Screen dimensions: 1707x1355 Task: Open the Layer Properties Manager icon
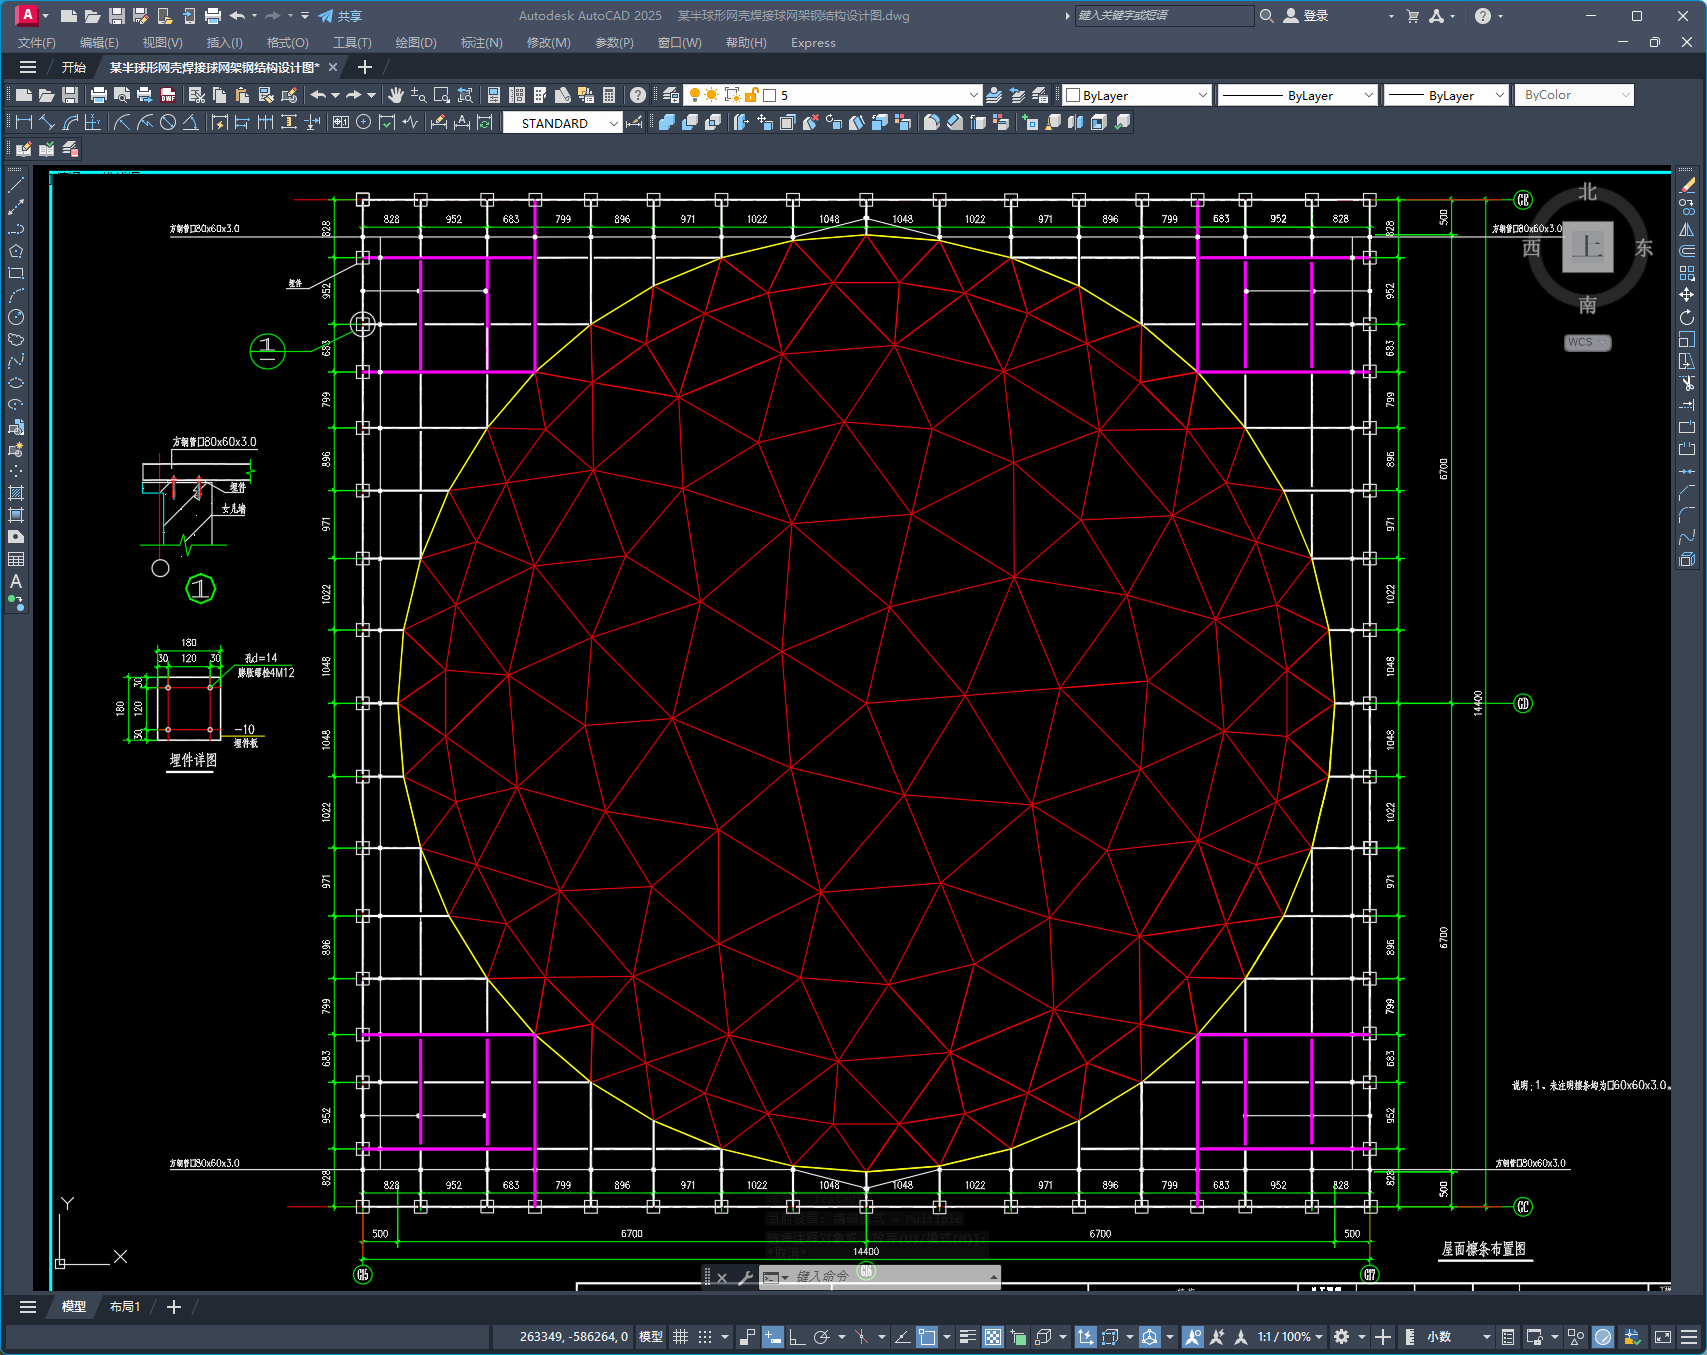coord(671,95)
